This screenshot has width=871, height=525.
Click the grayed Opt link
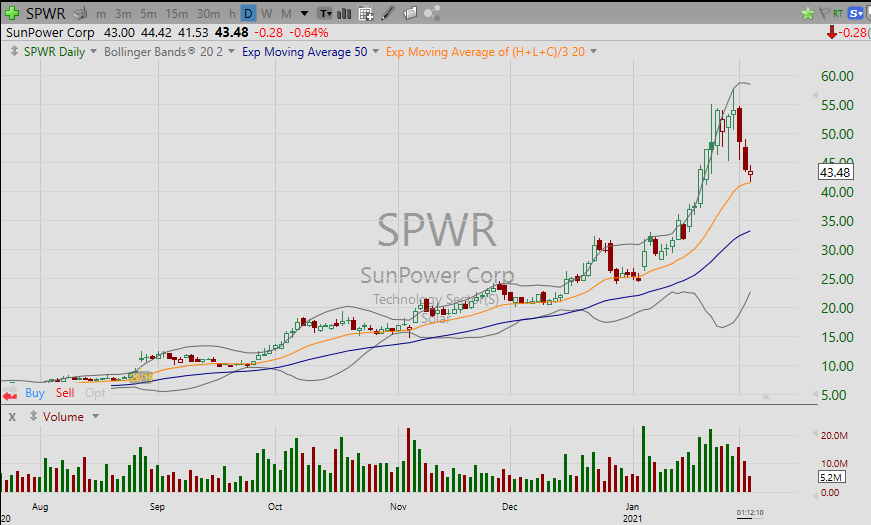(x=95, y=393)
